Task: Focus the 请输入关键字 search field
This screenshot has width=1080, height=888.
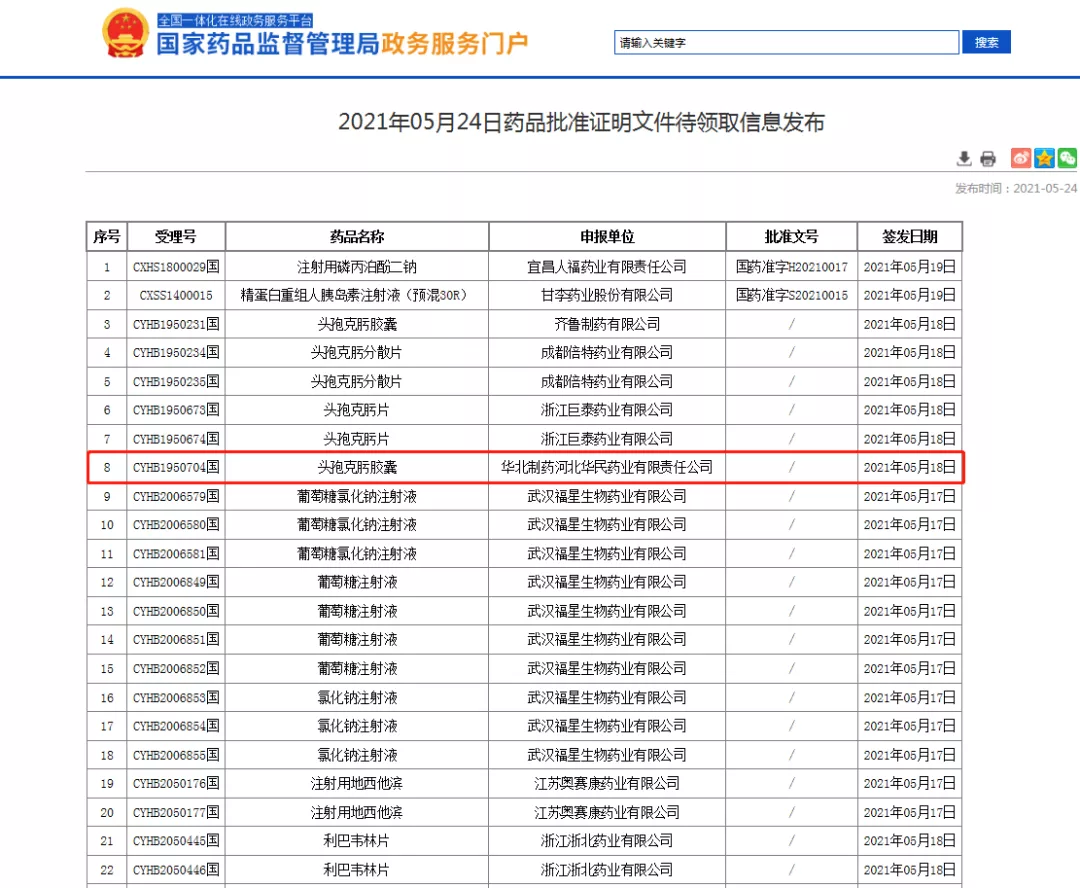Action: 785,42
